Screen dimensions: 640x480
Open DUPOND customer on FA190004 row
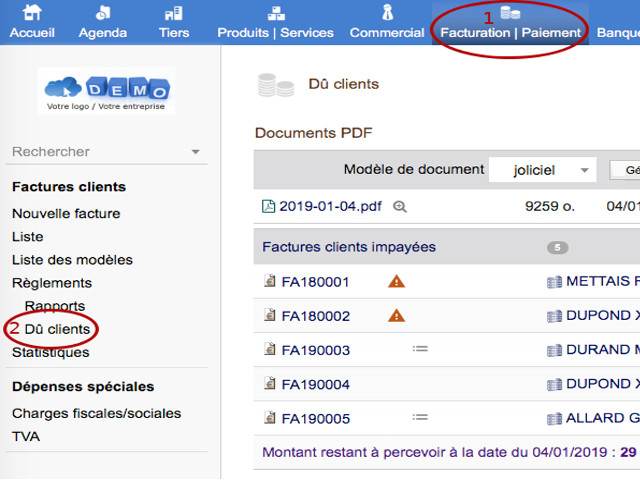603,384
